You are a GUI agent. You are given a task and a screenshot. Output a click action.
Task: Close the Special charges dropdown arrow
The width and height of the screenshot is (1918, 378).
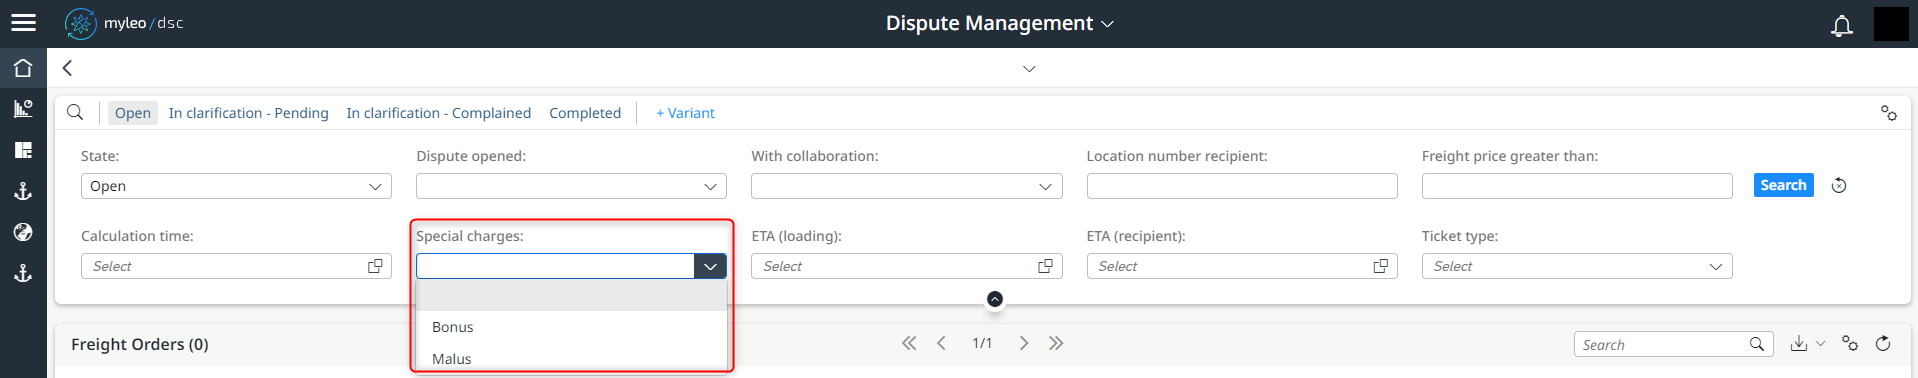[710, 266]
